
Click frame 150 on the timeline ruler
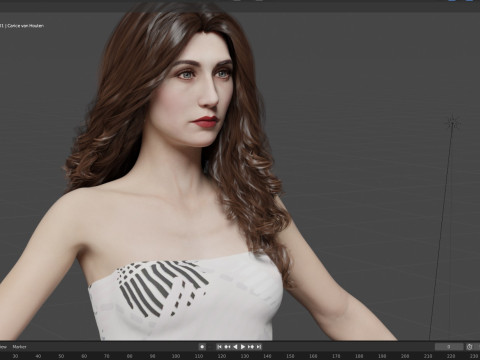pyautogui.click(x=290, y=356)
